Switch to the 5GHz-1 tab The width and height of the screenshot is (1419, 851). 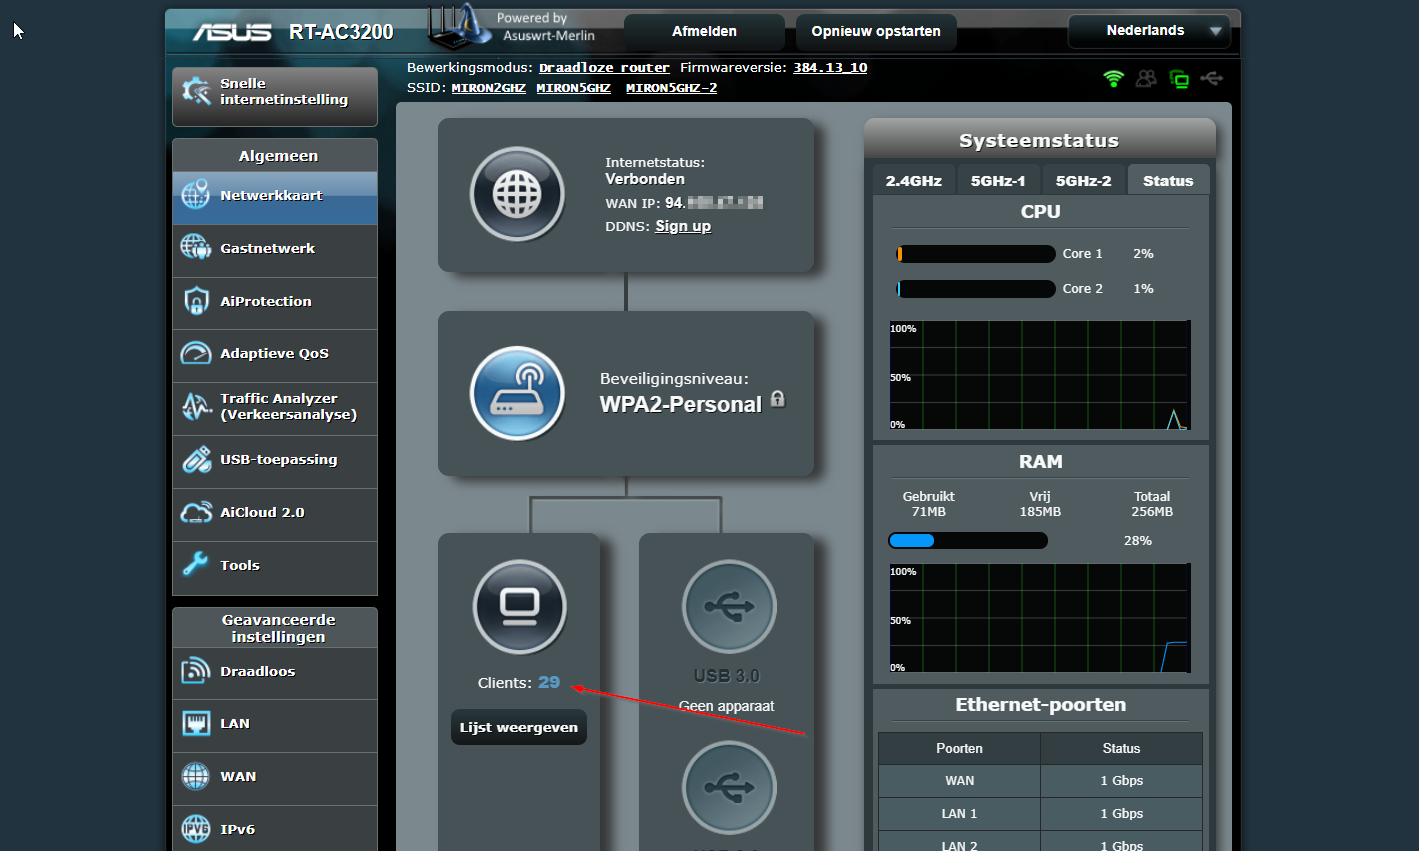click(998, 181)
